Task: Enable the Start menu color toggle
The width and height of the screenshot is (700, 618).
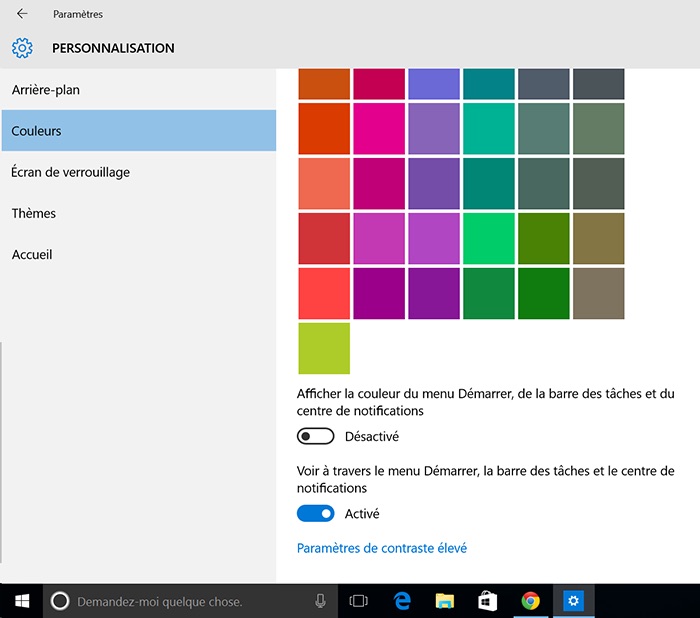Action: tap(315, 437)
